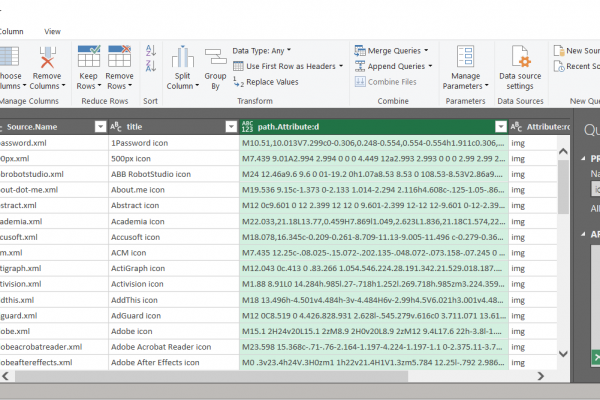This screenshot has height=400, width=600.
Task: Expand the Data Type: Any dropdown
Action: 289,50
